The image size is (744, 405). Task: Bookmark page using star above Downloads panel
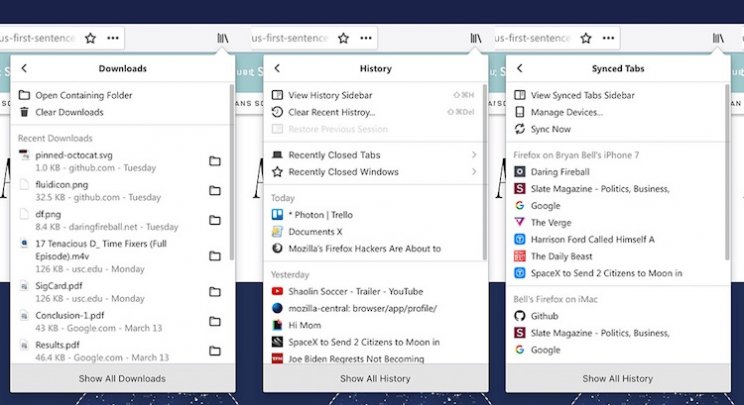pos(90,38)
